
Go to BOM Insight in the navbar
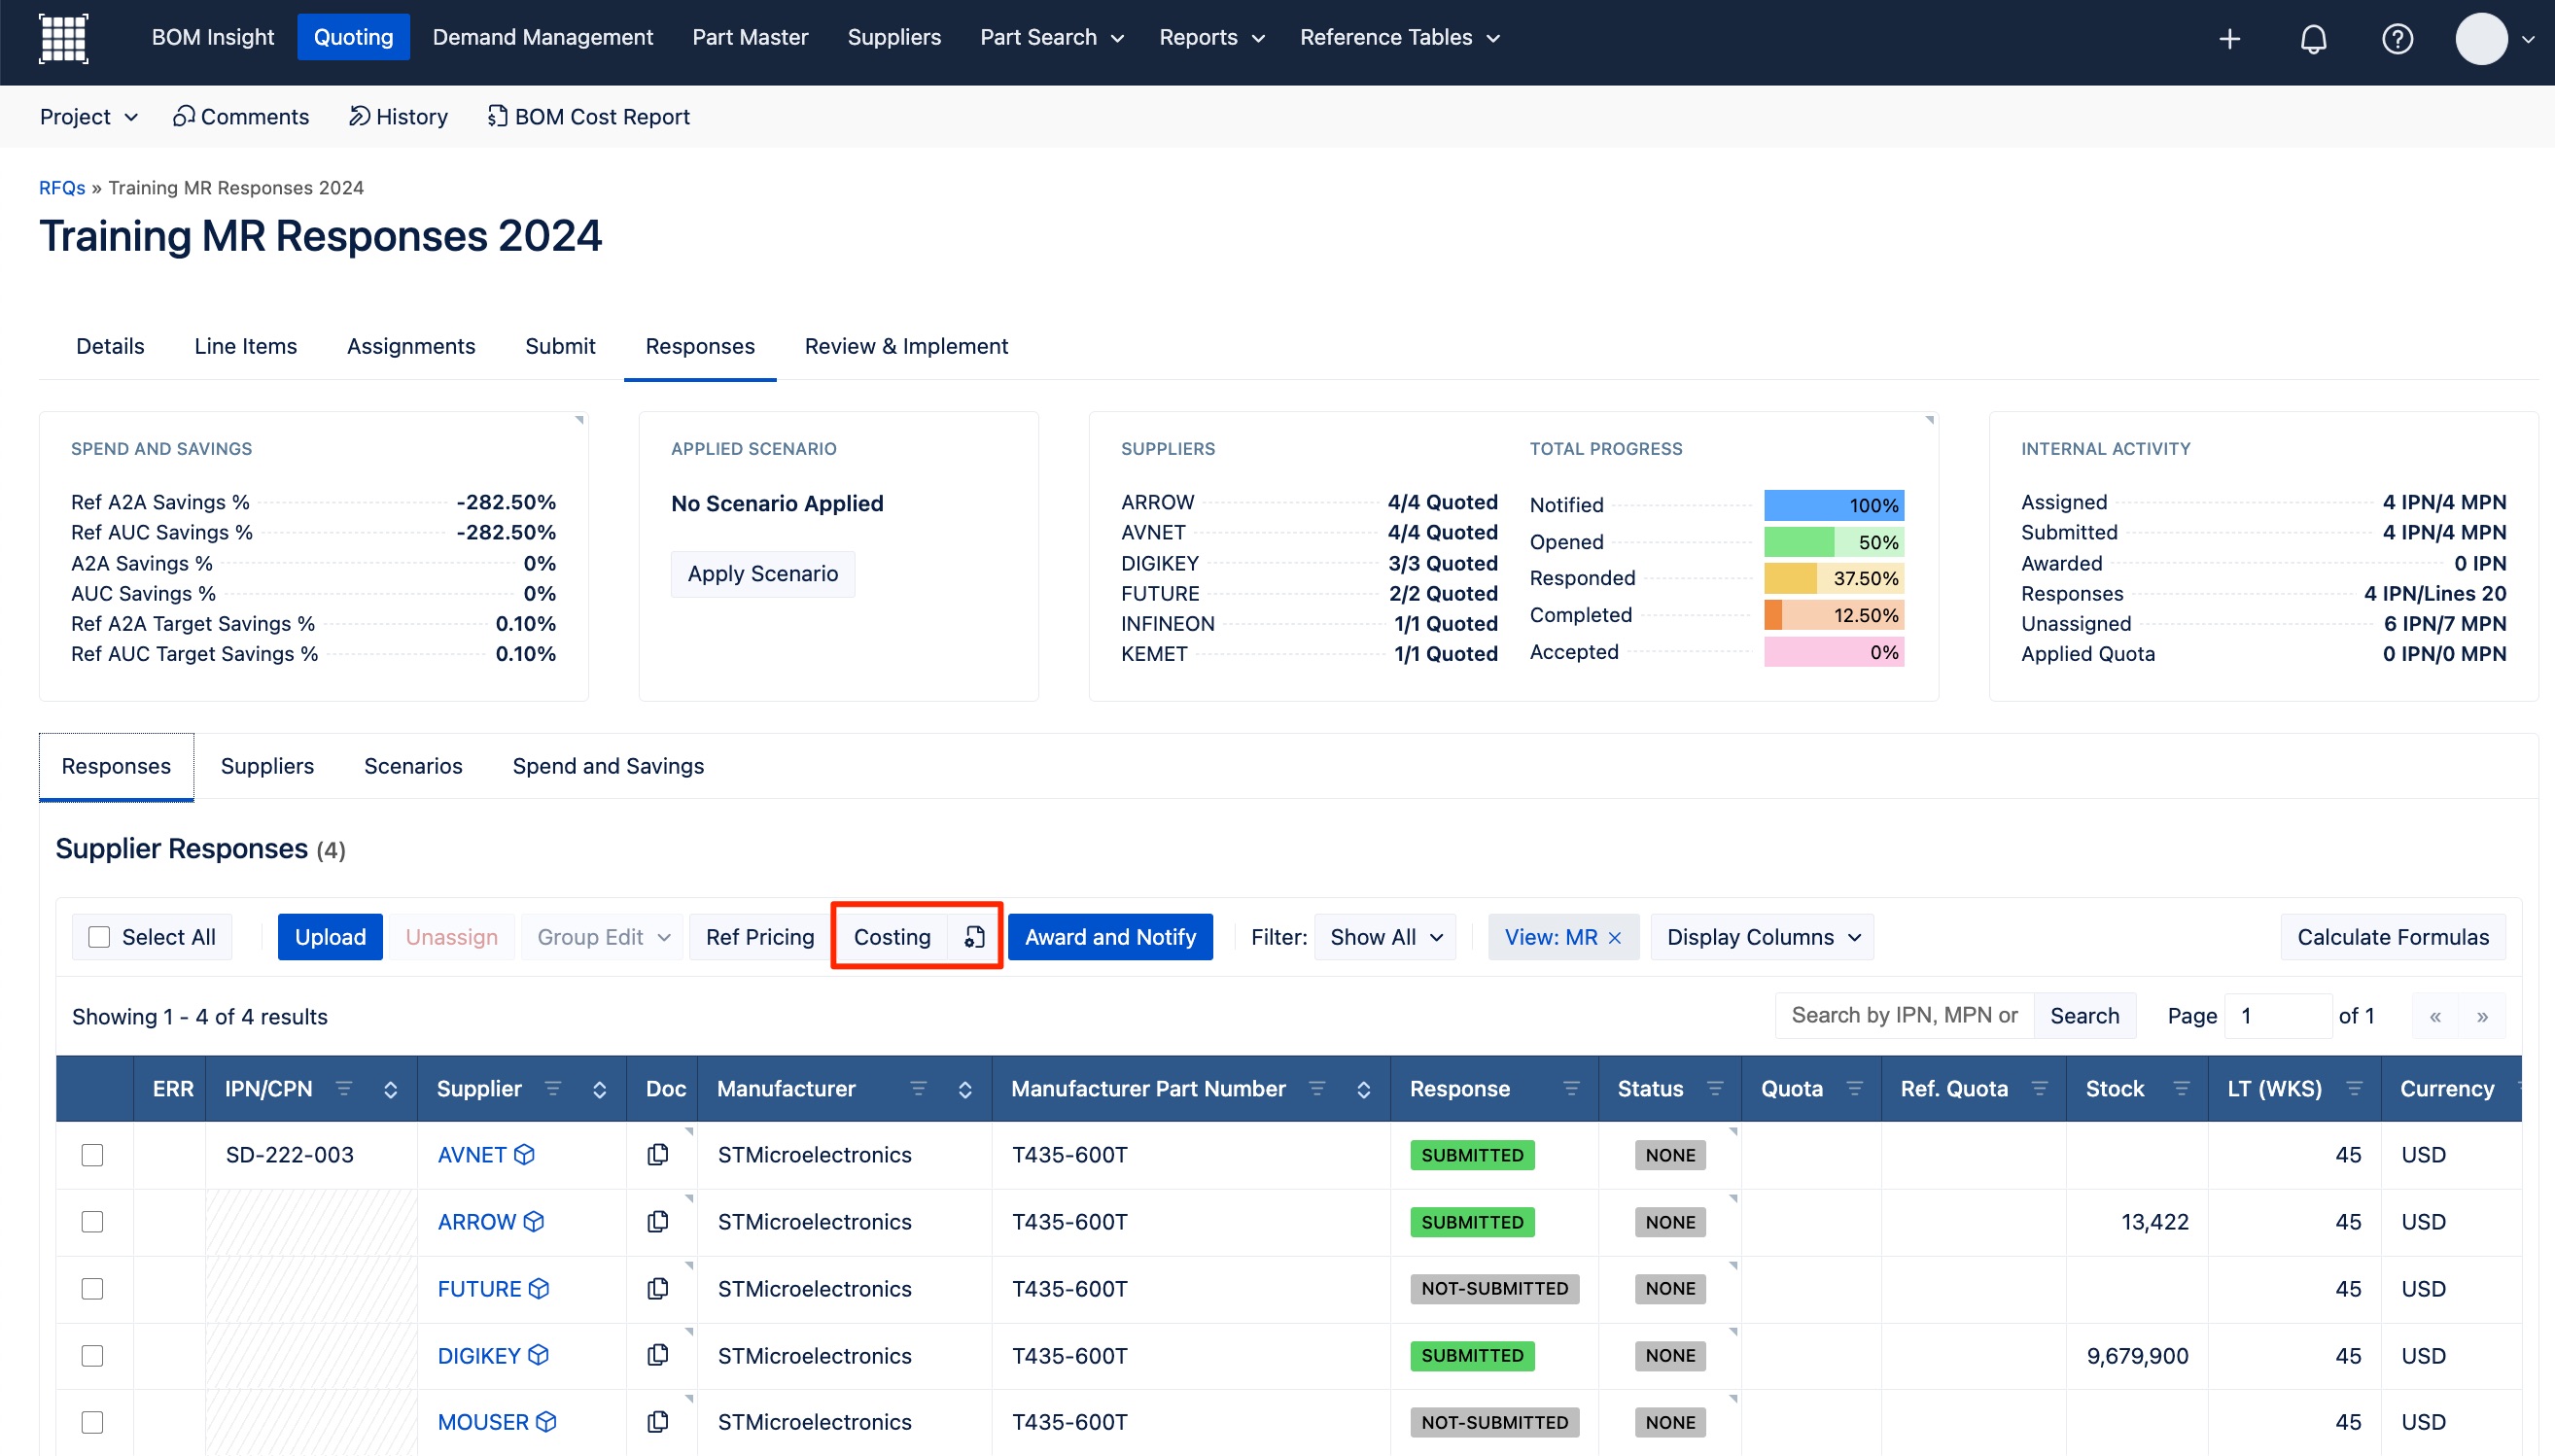tap(213, 37)
